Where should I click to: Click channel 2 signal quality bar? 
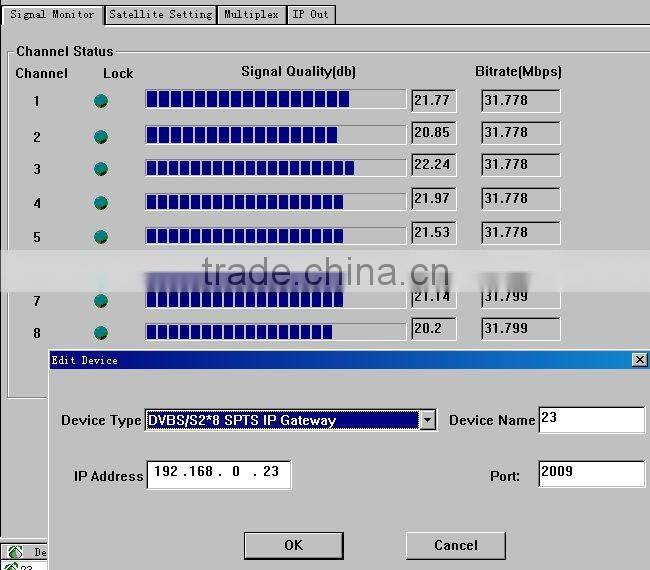[x=276, y=135]
